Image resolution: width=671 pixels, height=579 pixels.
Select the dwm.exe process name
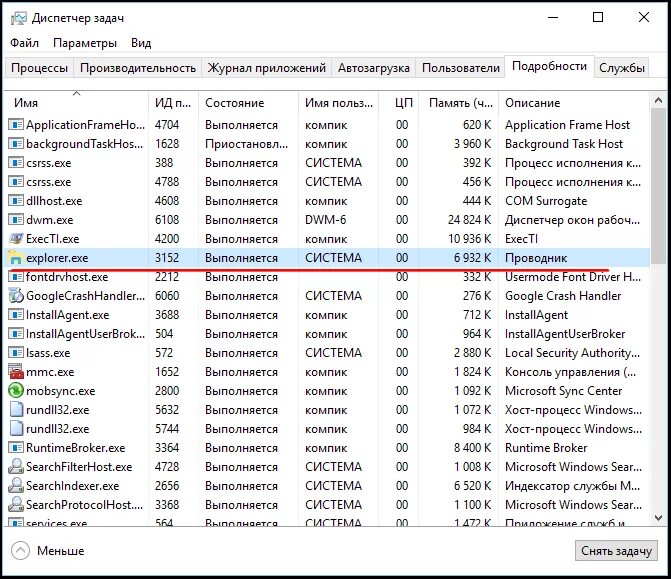(50, 220)
